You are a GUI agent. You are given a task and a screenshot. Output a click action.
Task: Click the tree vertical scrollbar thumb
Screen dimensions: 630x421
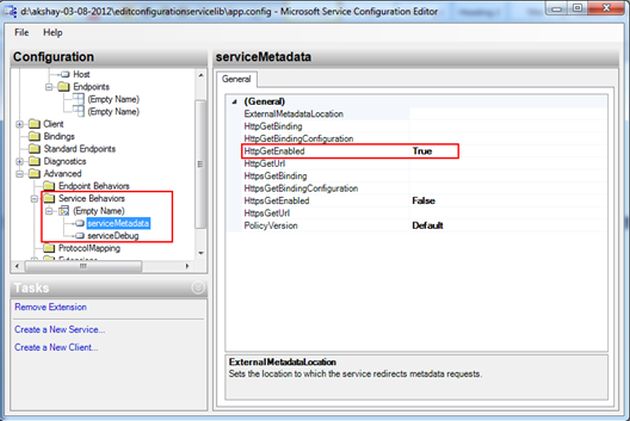(200, 164)
